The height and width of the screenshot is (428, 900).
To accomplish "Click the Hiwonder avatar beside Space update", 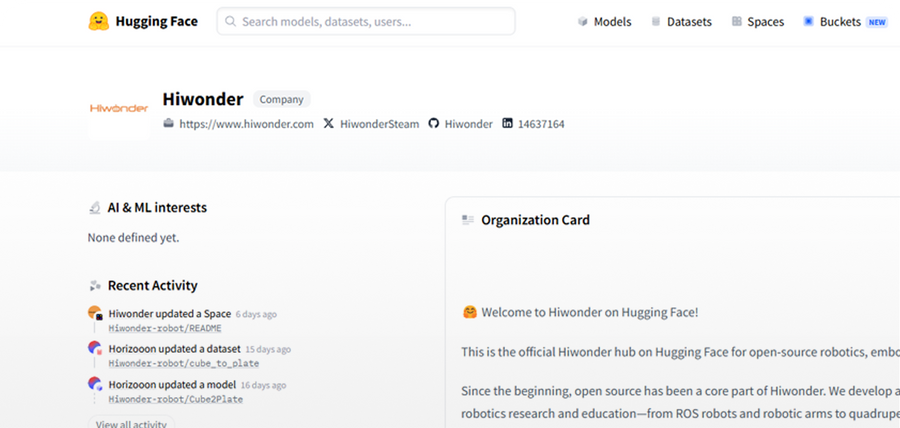I will (x=95, y=313).
